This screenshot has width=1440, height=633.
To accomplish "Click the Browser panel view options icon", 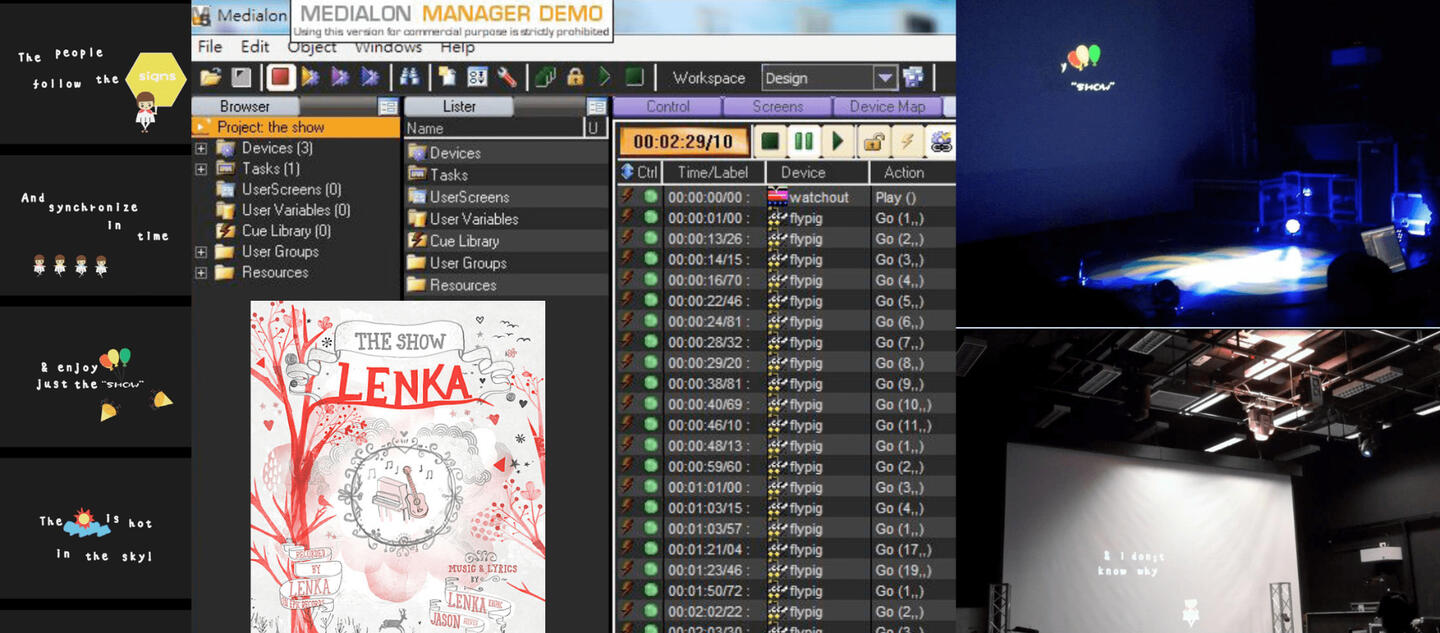I will pos(388,107).
